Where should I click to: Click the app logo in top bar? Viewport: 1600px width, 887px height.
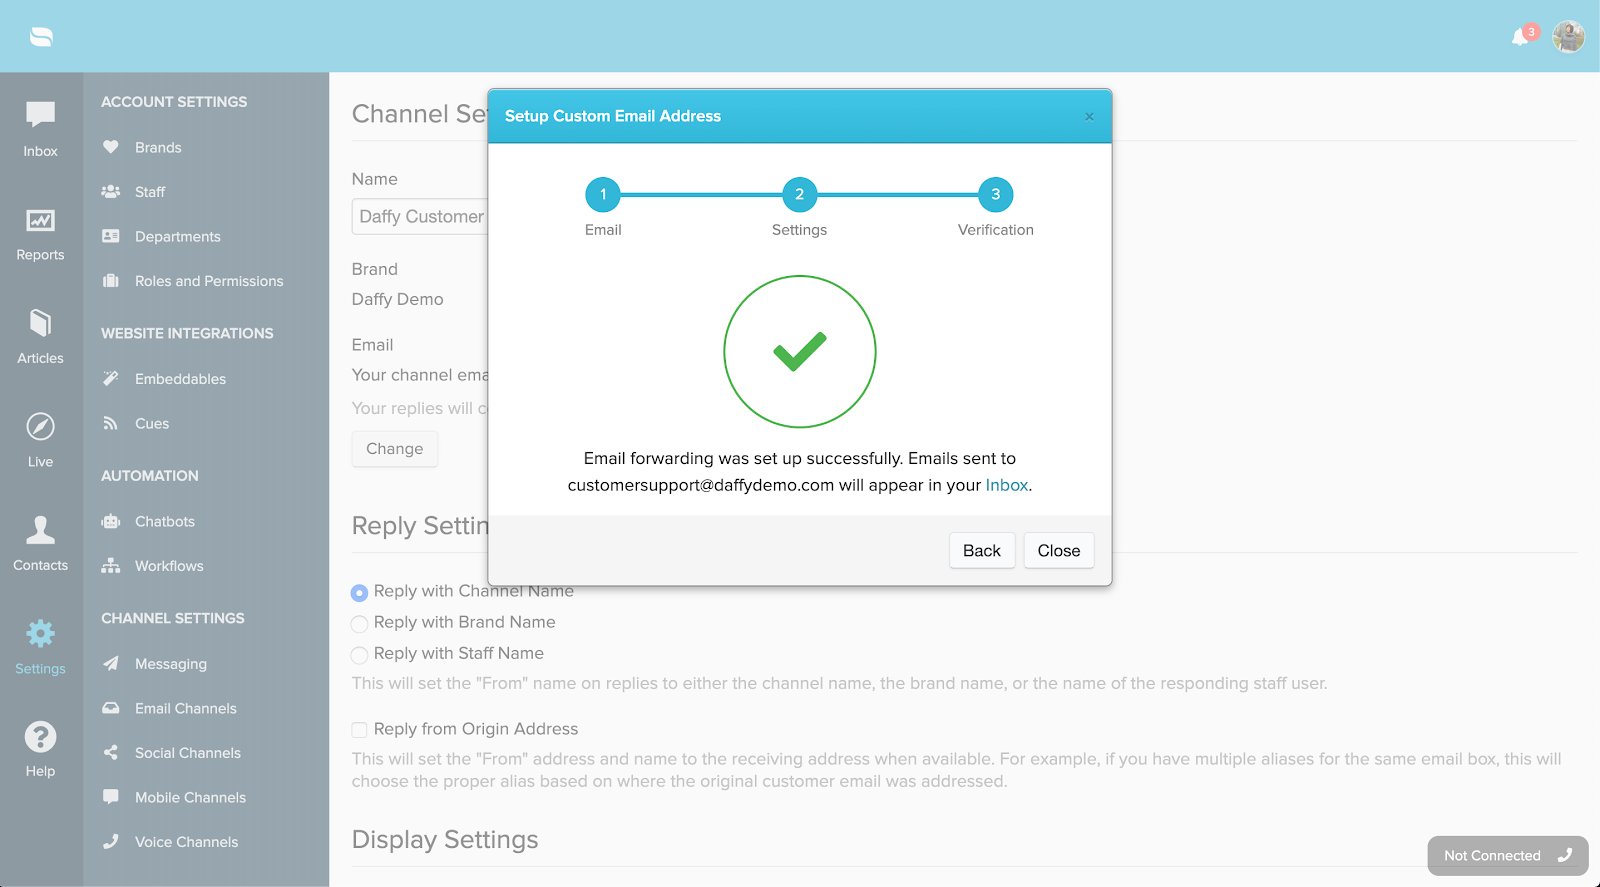(x=41, y=37)
